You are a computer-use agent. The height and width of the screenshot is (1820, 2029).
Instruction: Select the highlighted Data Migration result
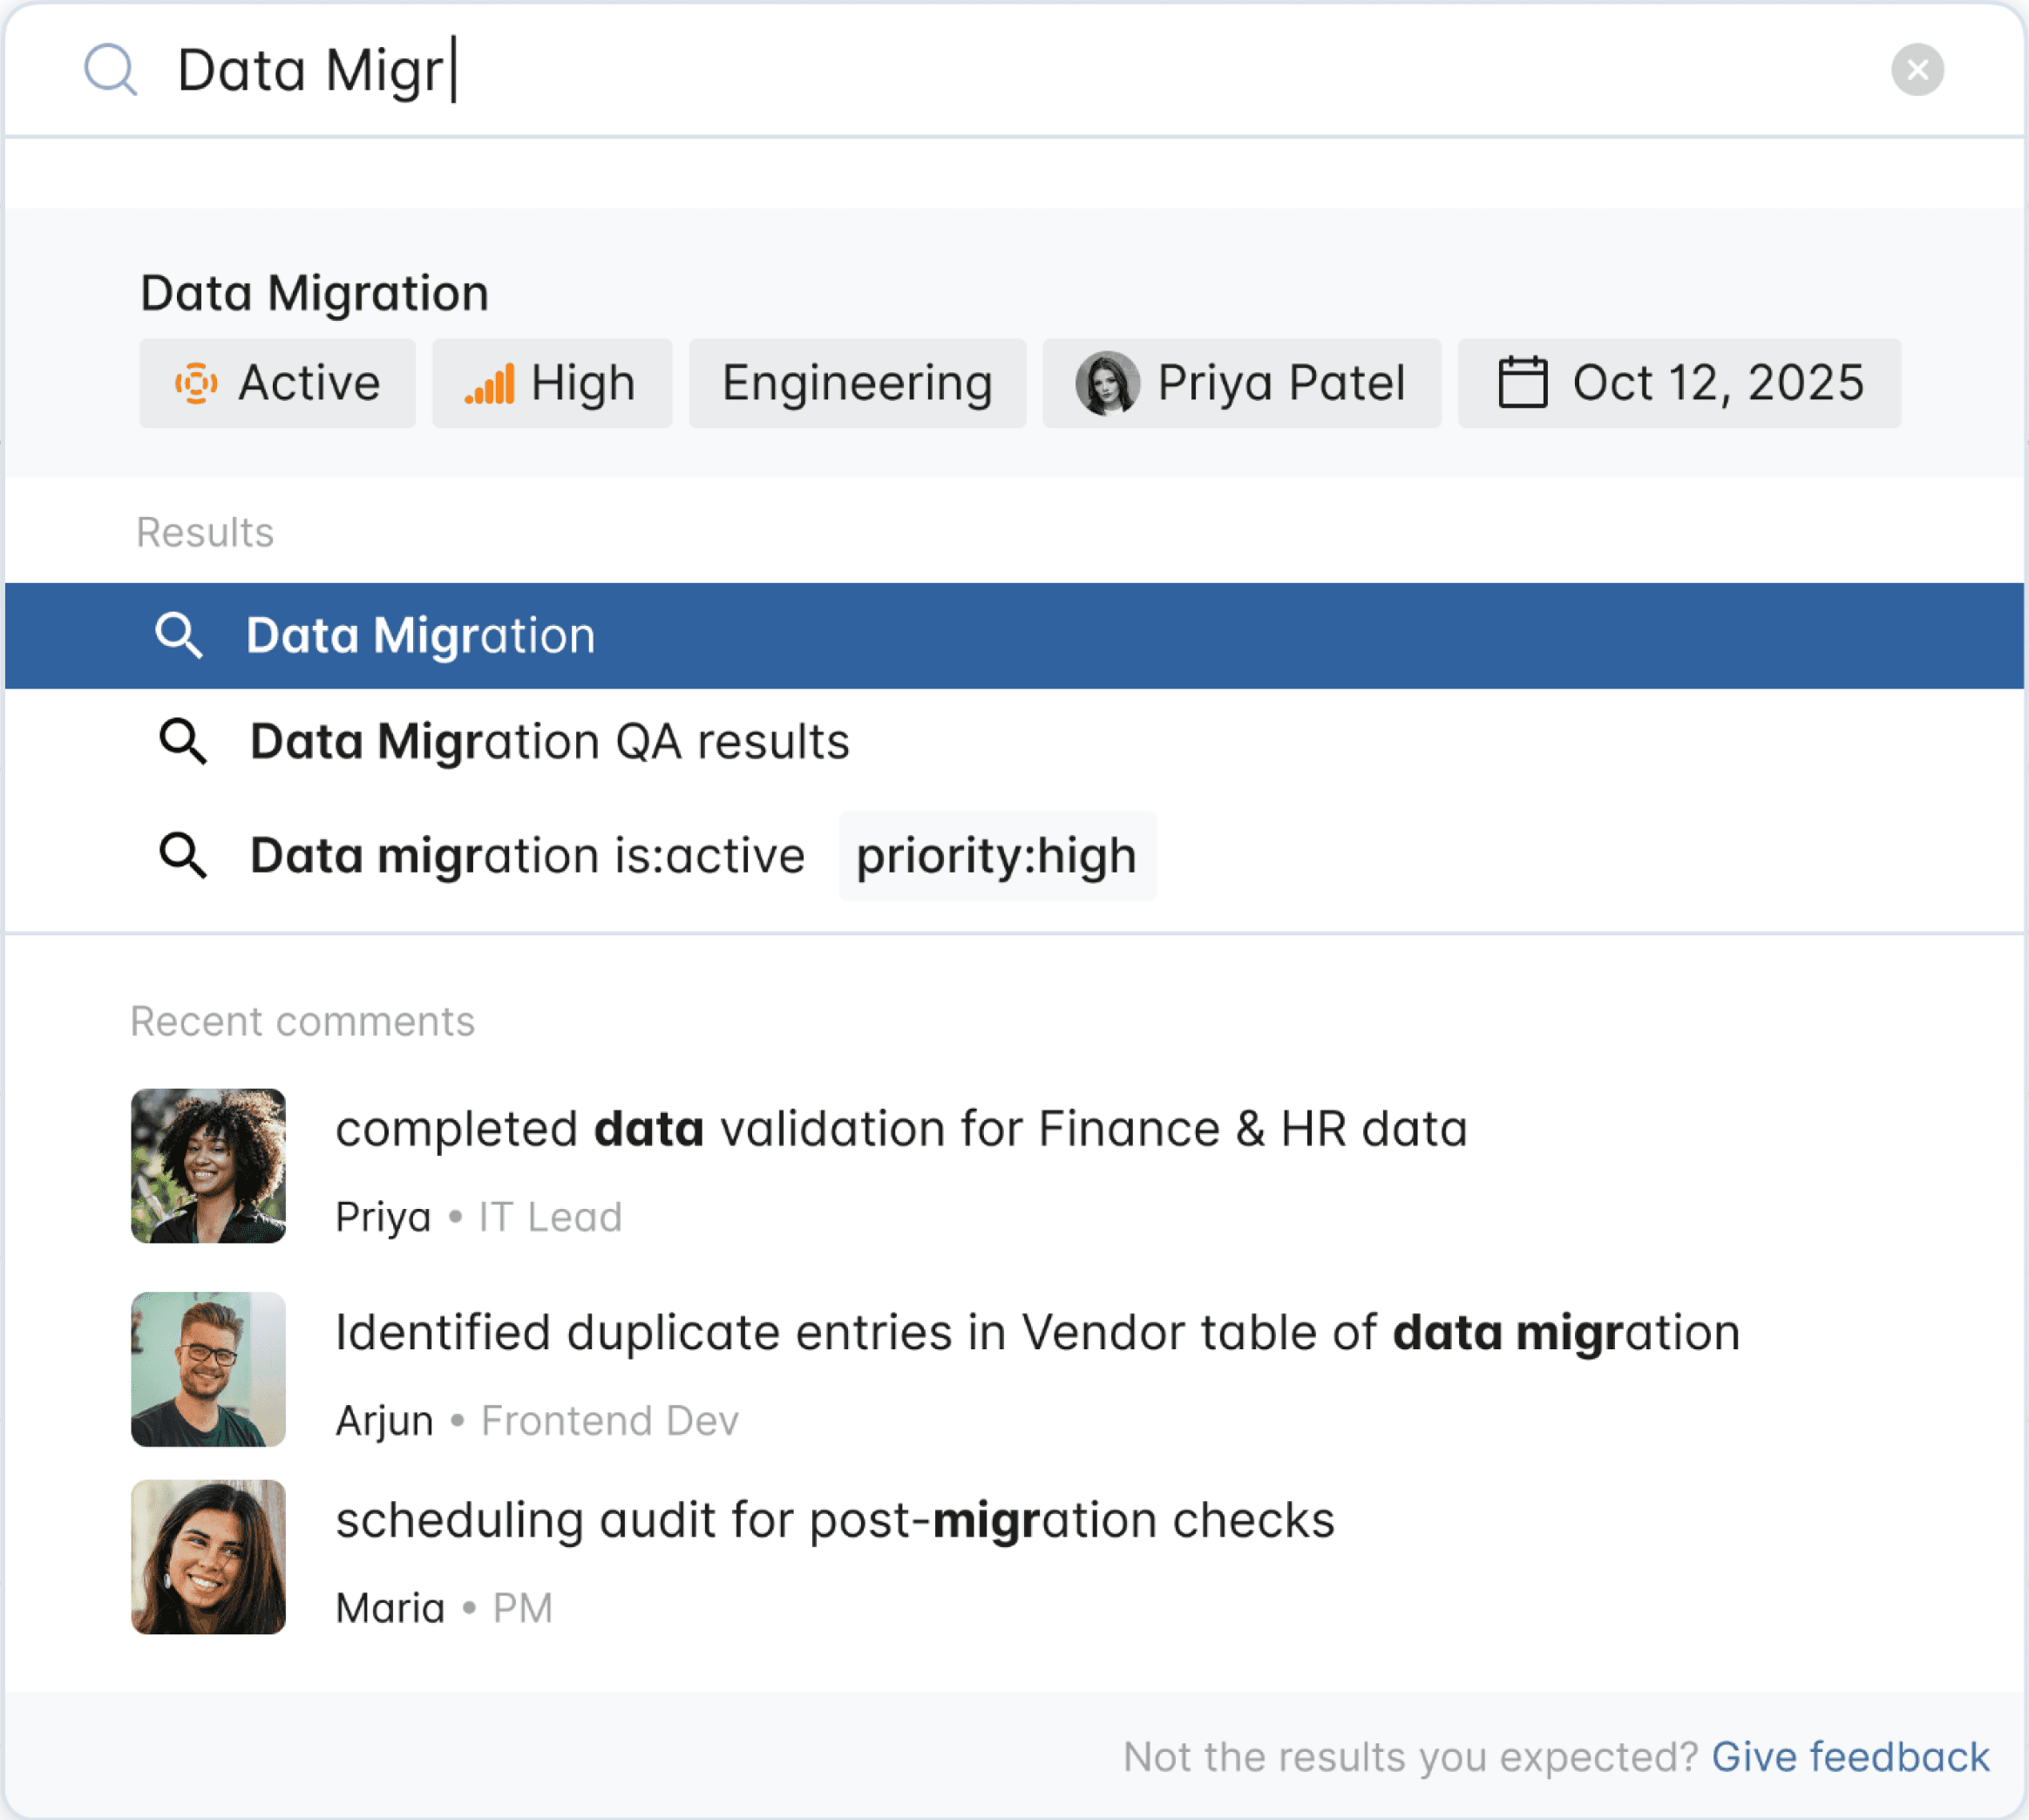(420, 636)
